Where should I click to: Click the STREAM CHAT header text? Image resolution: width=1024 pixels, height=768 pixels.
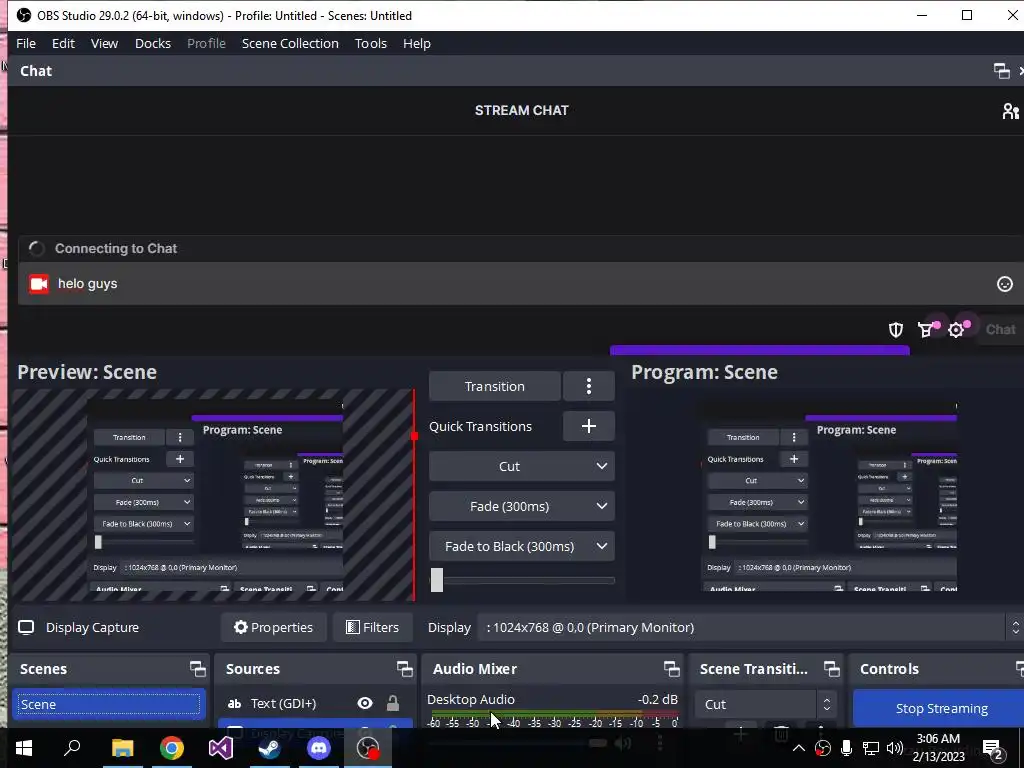[x=521, y=111]
